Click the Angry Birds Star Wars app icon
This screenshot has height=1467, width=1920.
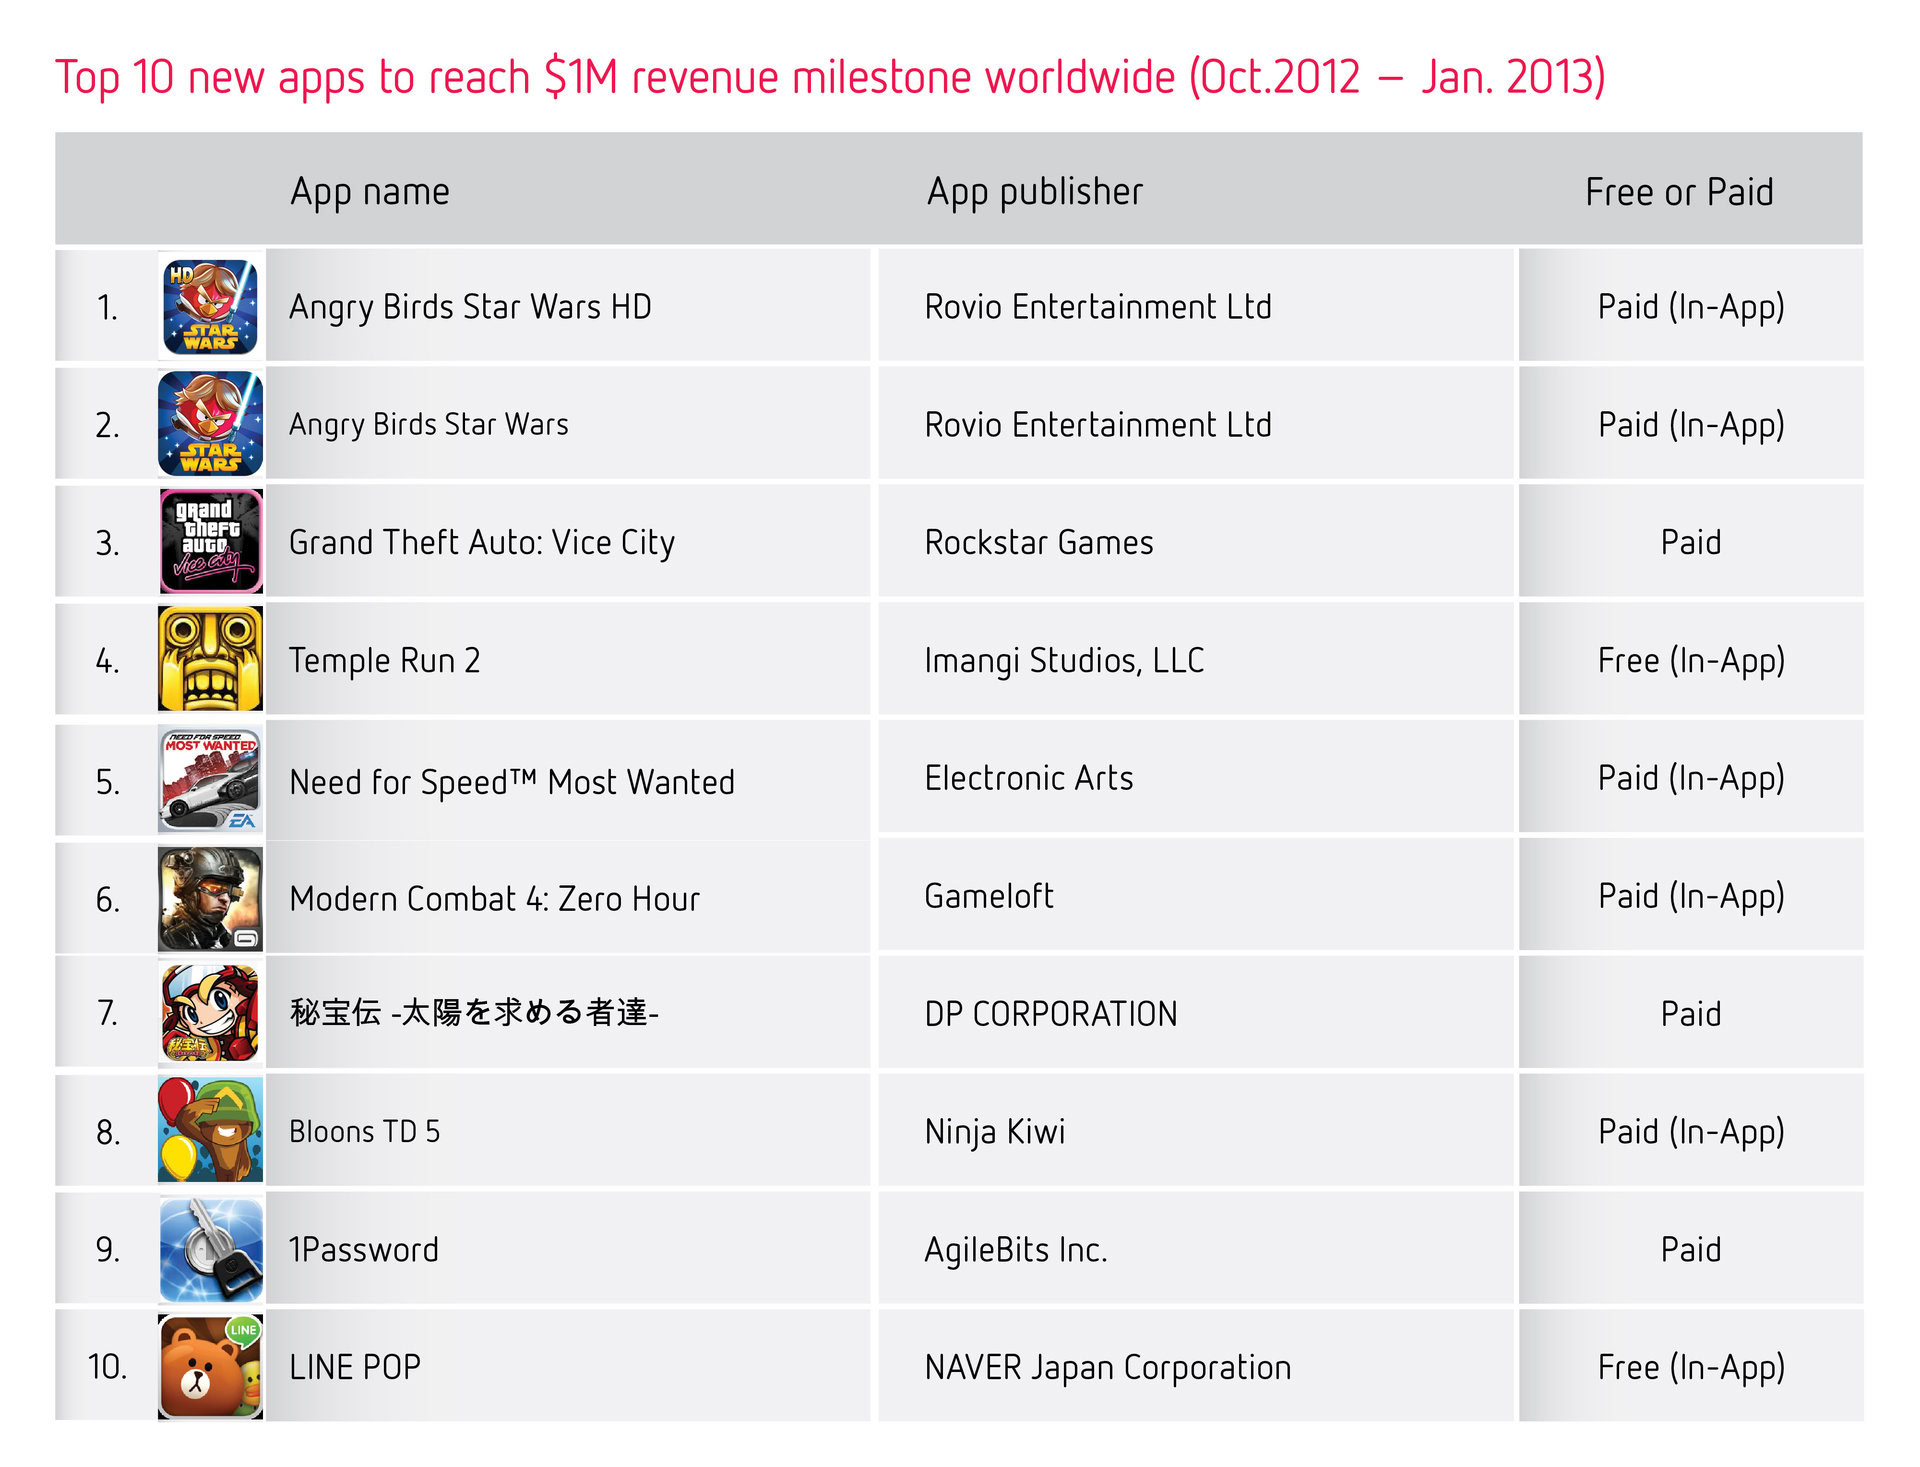click(210, 424)
